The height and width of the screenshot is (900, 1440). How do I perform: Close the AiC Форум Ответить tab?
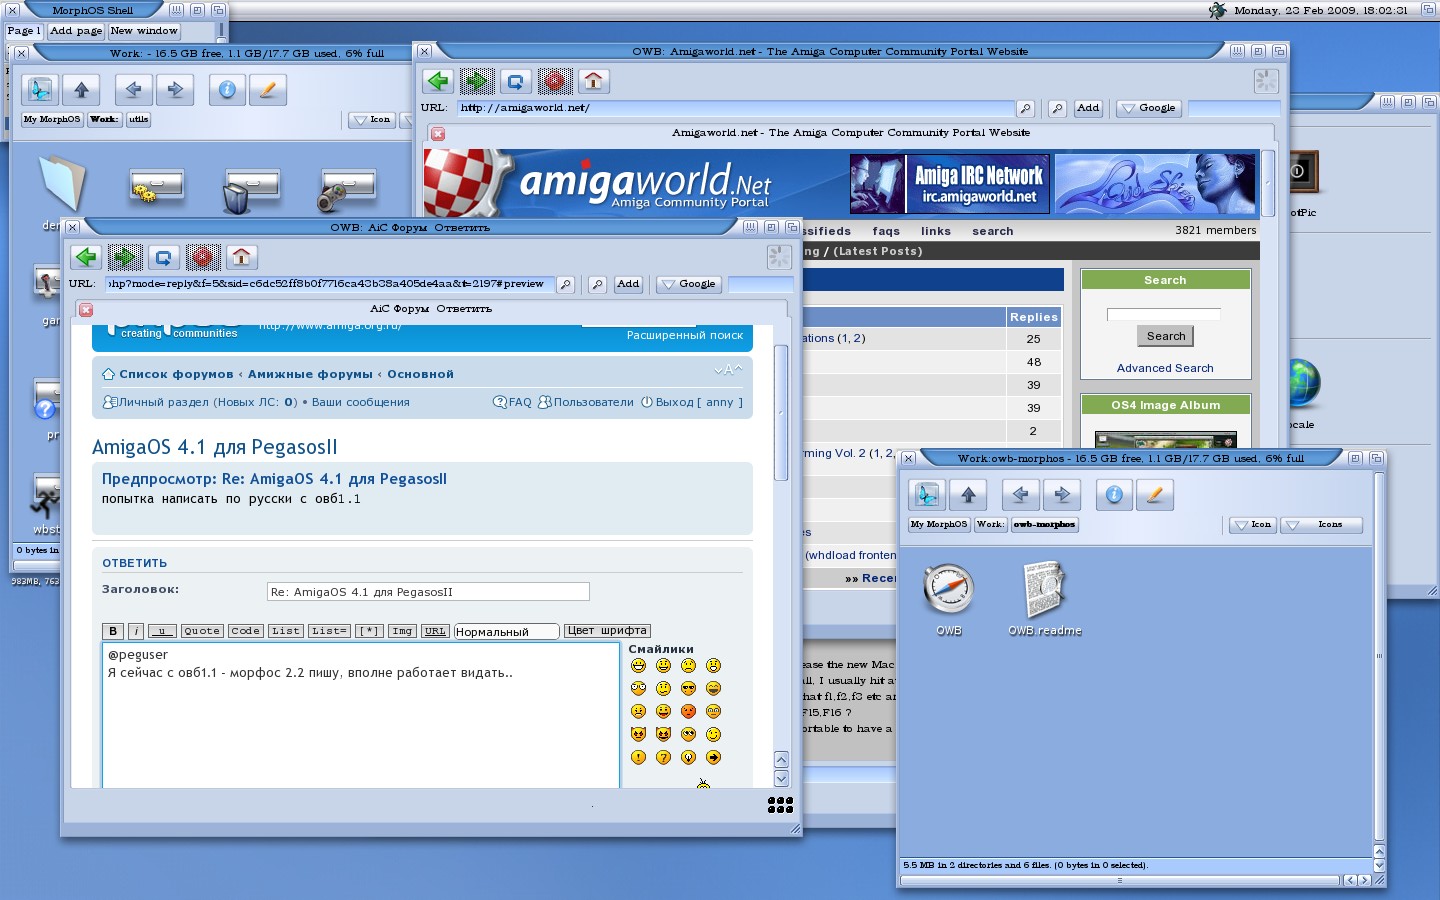pos(86,310)
